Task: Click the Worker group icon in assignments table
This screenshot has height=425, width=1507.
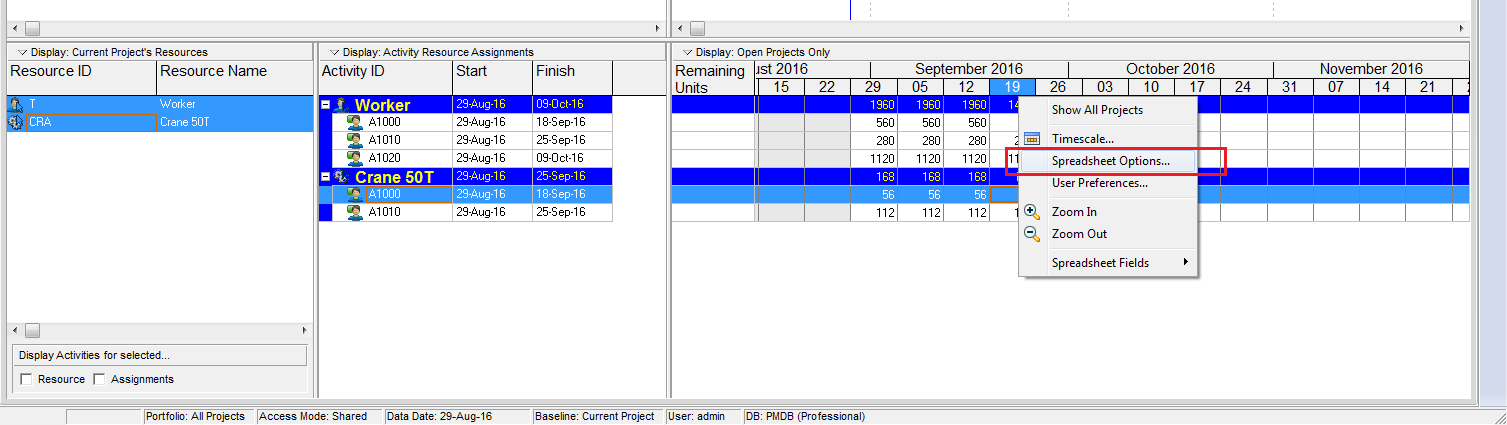Action: click(342, 105)
